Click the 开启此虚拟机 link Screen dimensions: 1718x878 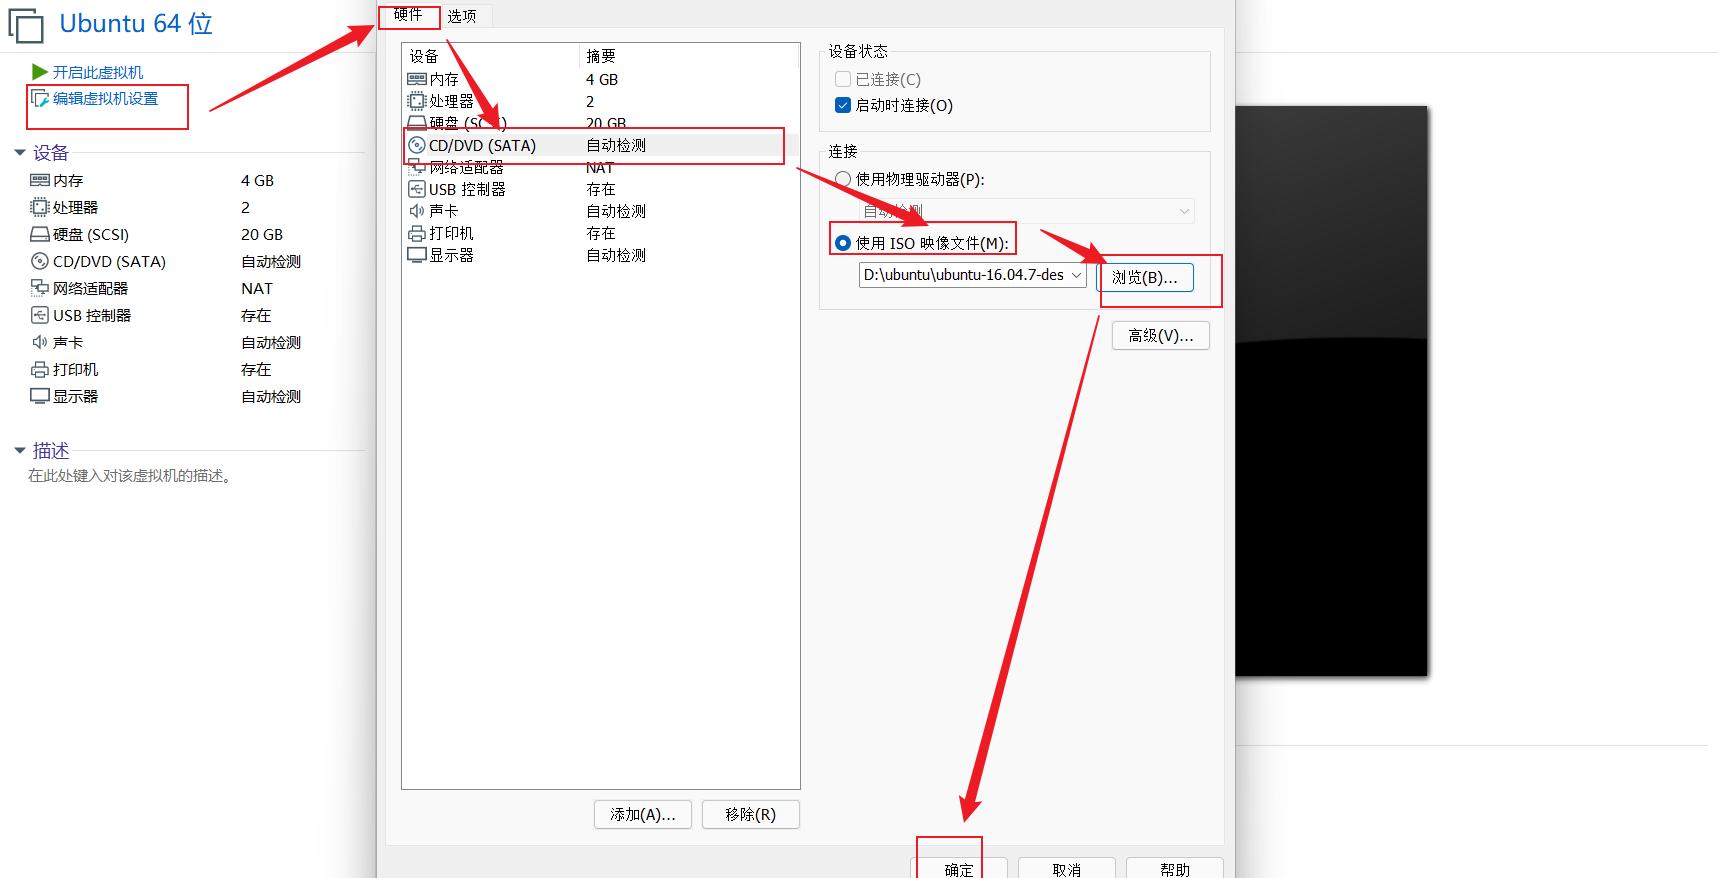pos(98,72)
